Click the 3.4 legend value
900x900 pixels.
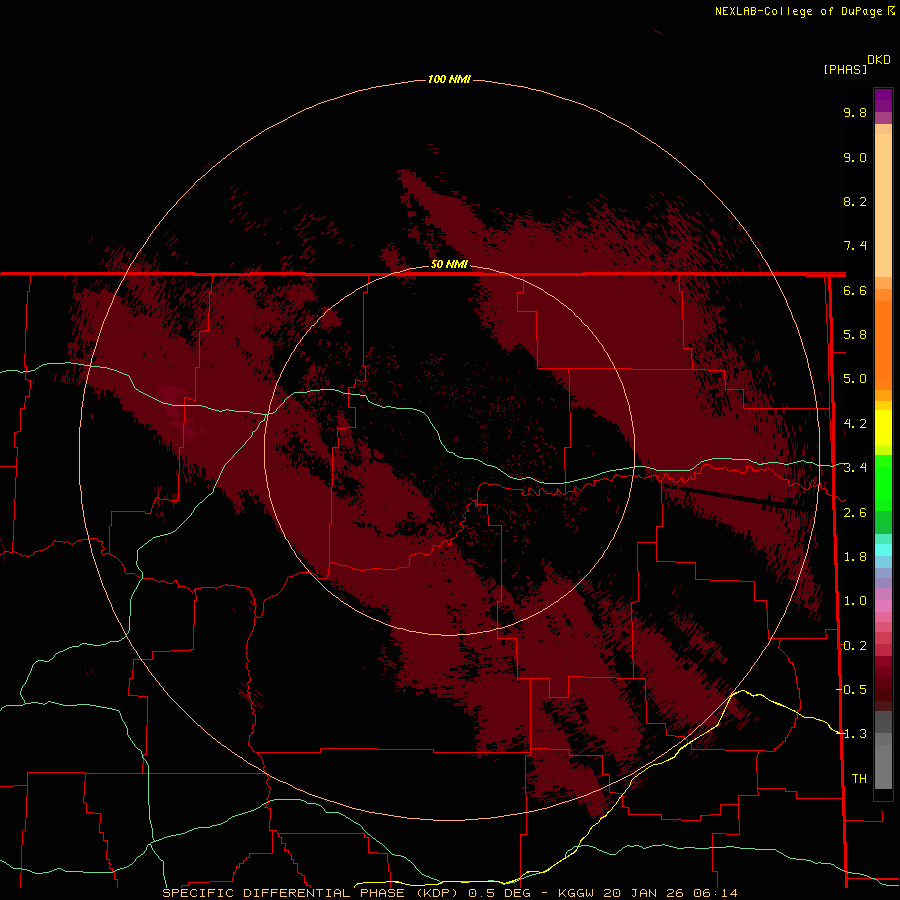(855, 468)
